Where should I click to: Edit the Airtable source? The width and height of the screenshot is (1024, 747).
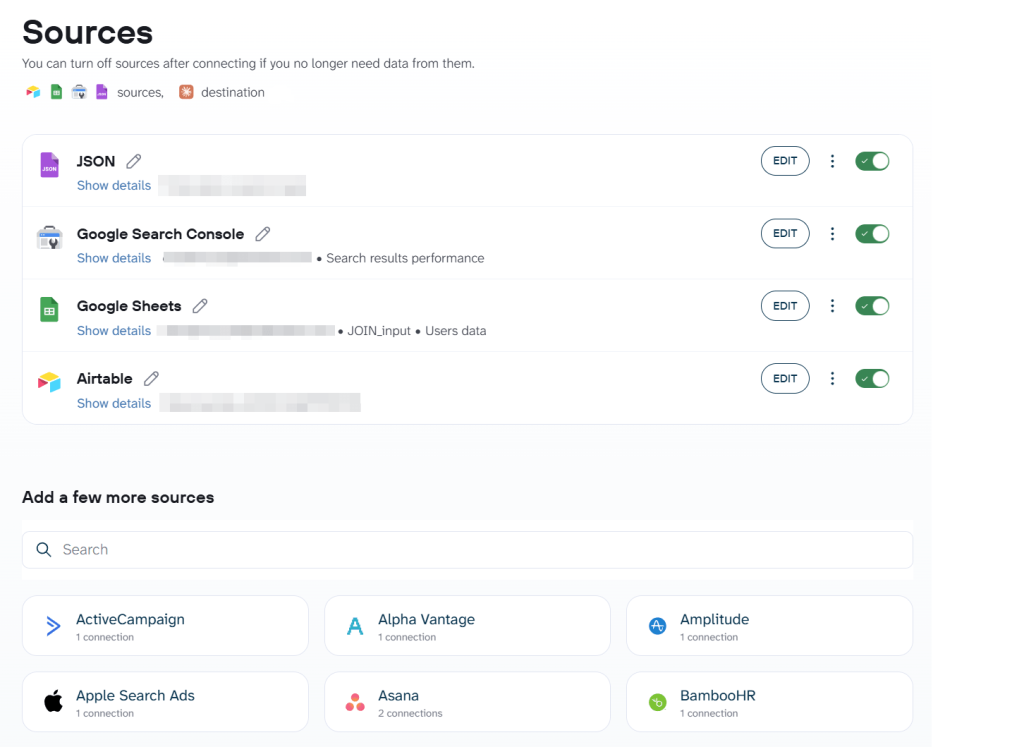pos(785,378)
